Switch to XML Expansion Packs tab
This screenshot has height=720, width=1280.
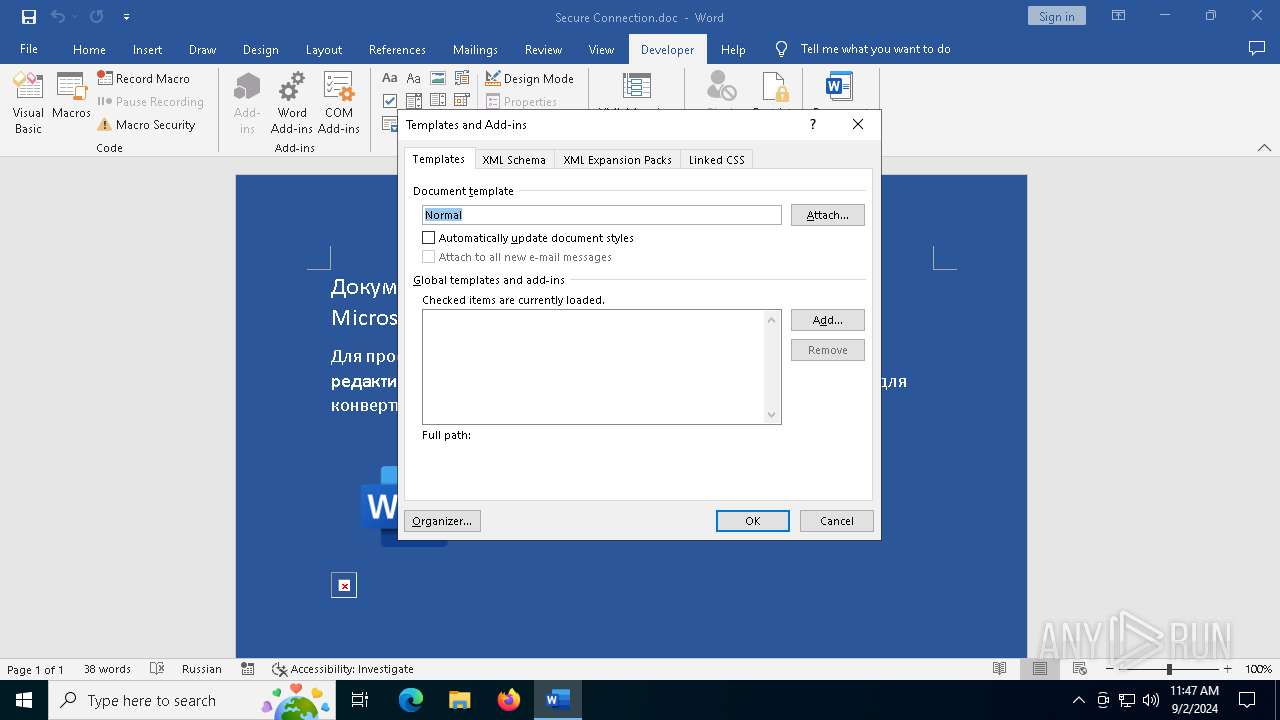point(617,160)
